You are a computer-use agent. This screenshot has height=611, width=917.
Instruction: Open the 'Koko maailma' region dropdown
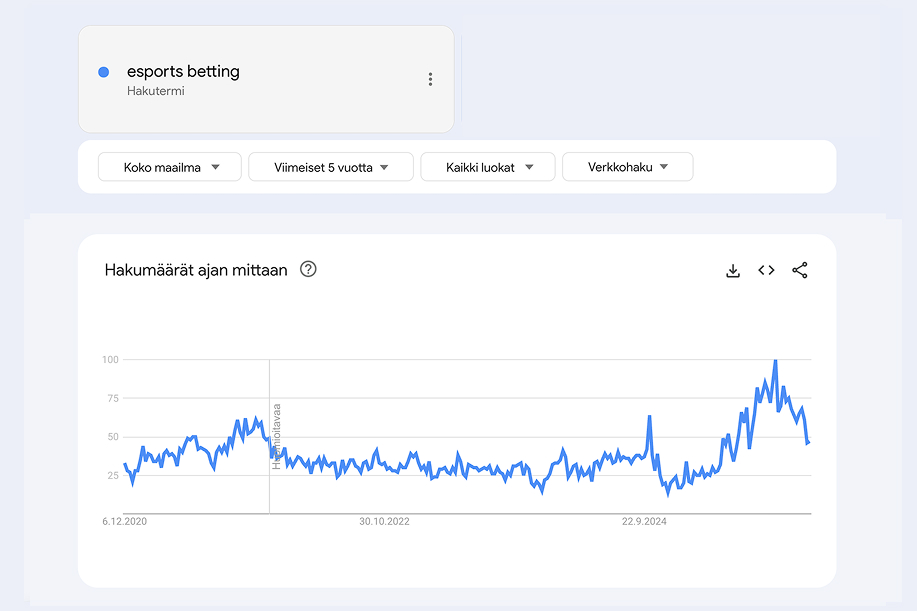click(x=169, y=167)
